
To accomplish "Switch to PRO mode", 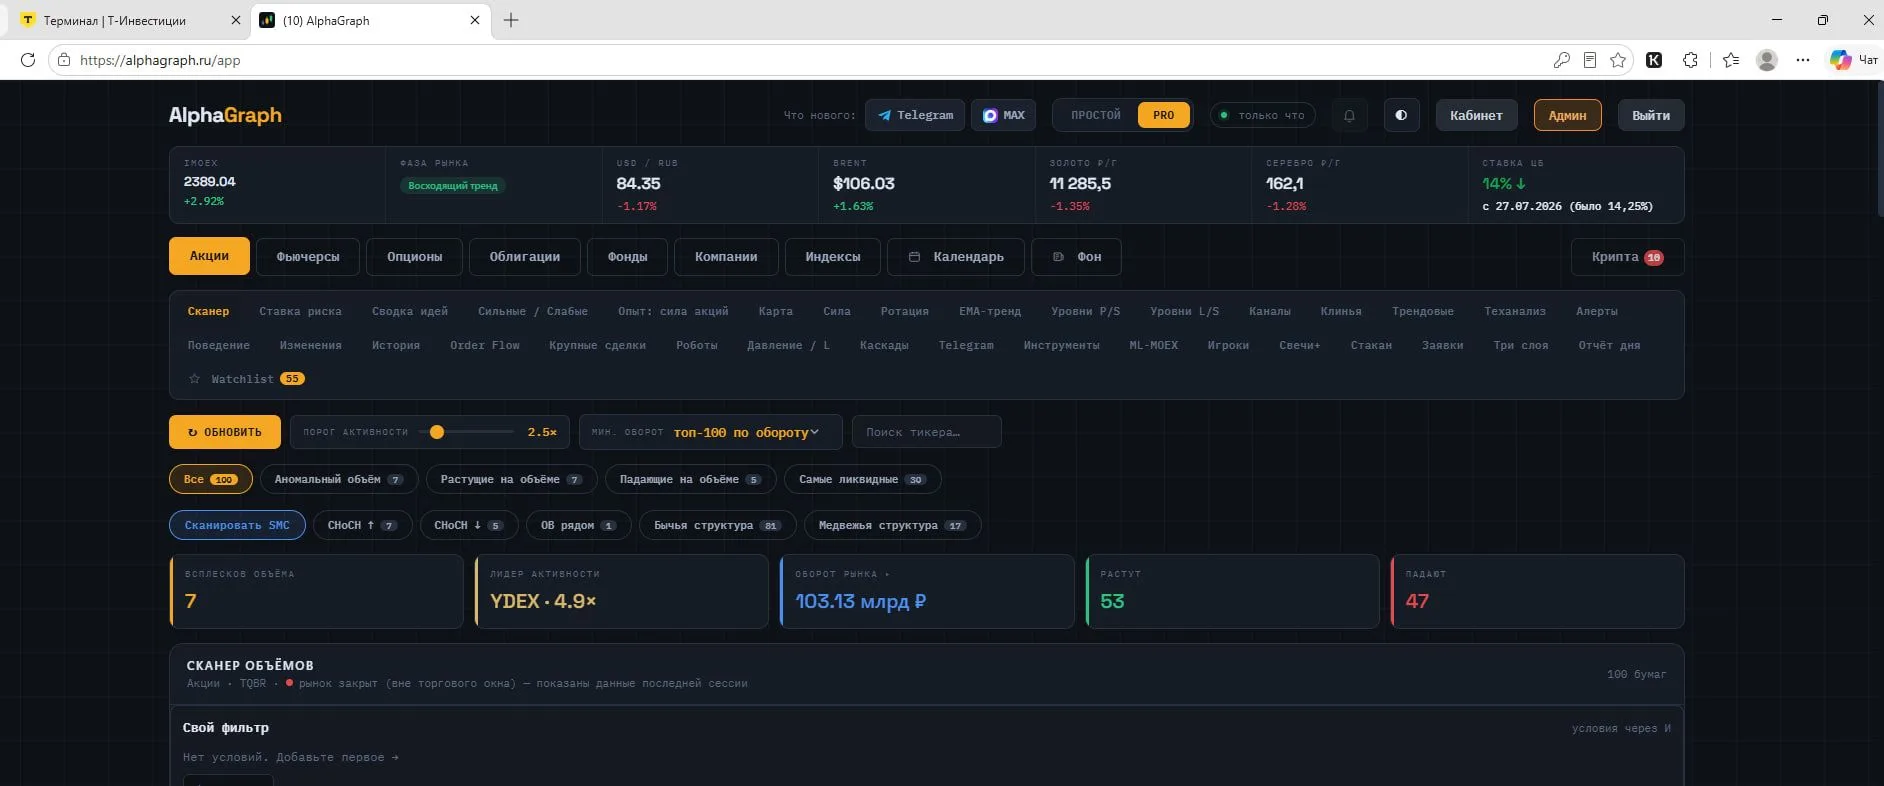I will [1163, 115].
